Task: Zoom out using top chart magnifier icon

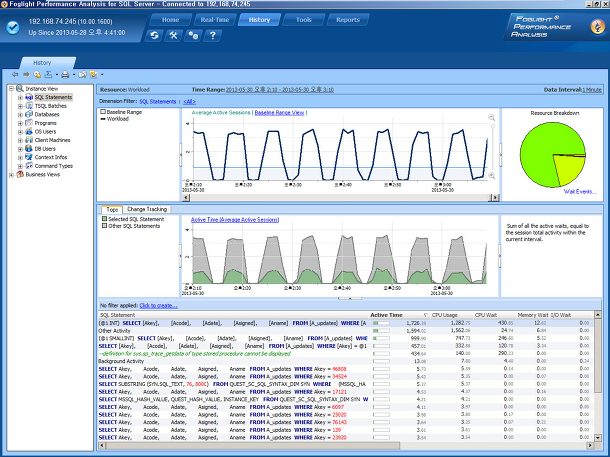Action: click(x=492, y=117)
